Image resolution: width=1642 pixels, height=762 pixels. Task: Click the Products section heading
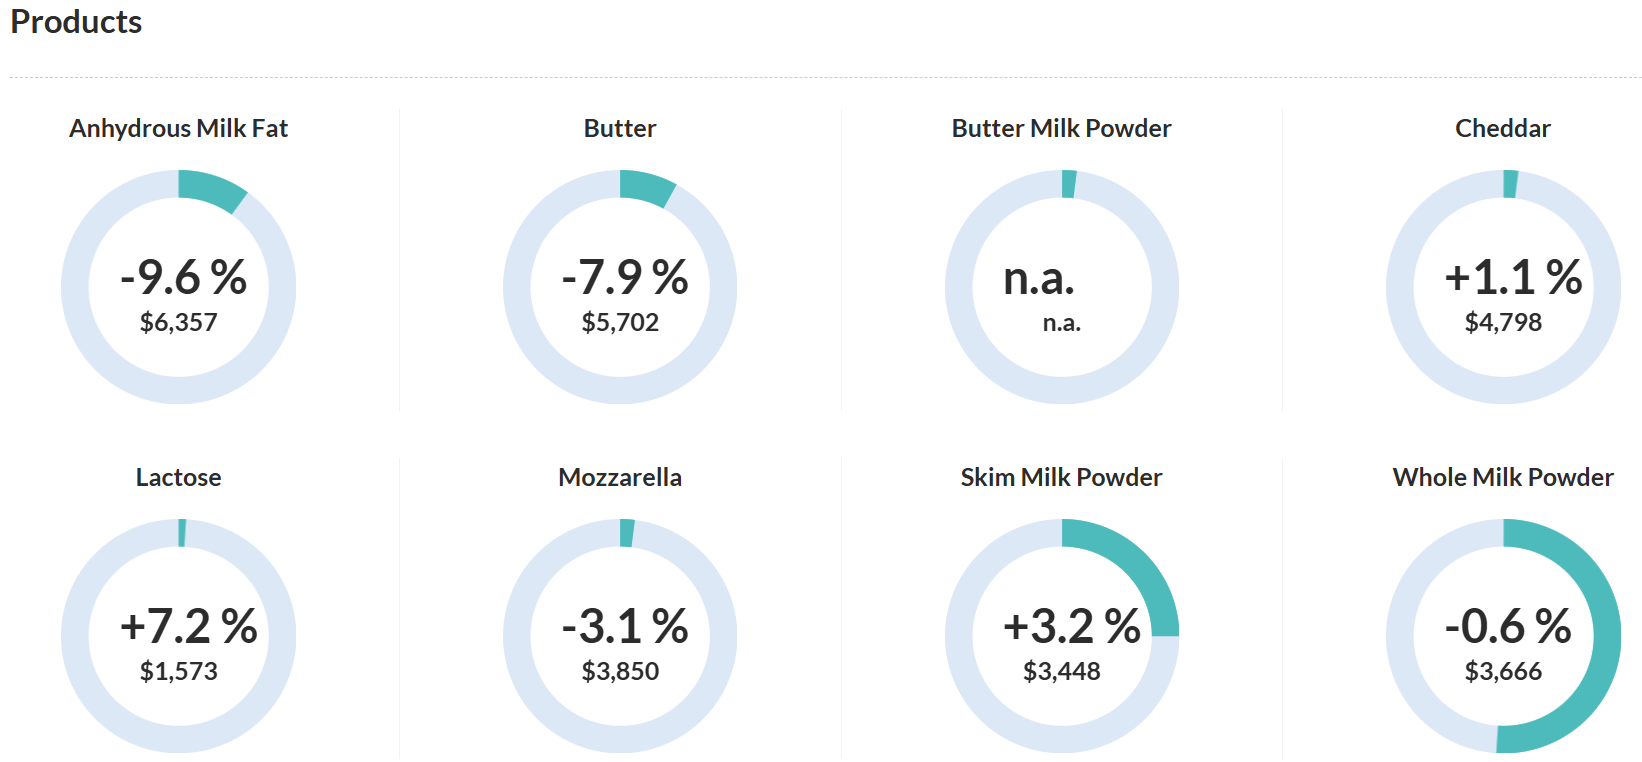pyautogui.click(x=76, y=22)
